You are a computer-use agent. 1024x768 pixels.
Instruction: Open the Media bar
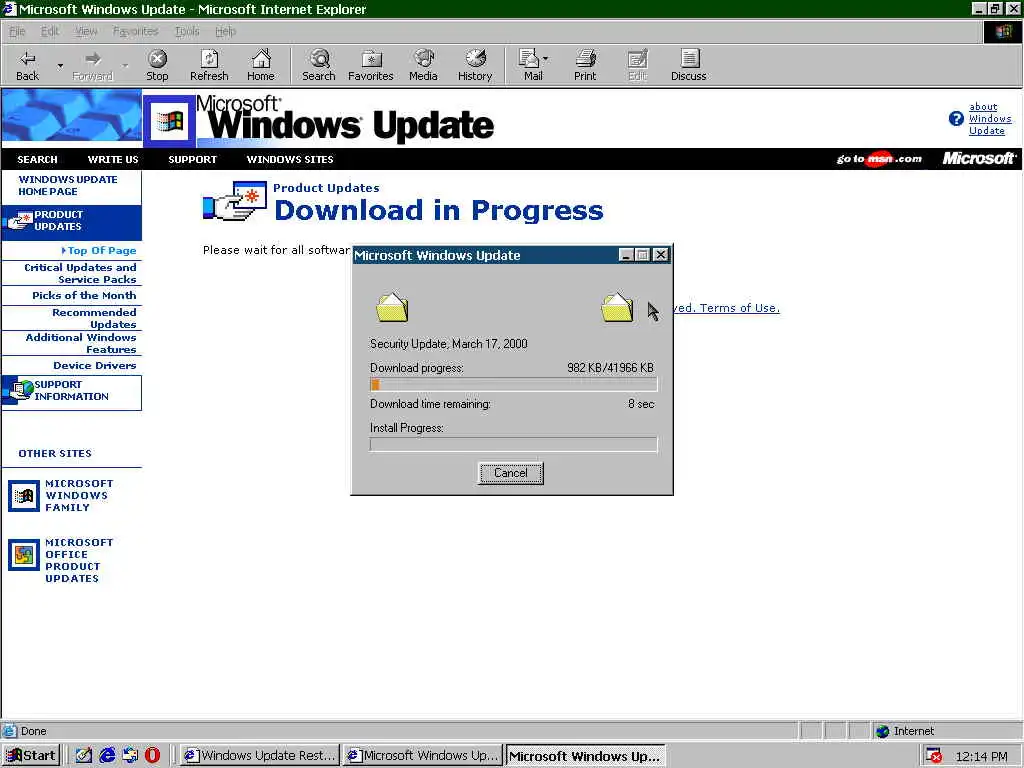423,65
